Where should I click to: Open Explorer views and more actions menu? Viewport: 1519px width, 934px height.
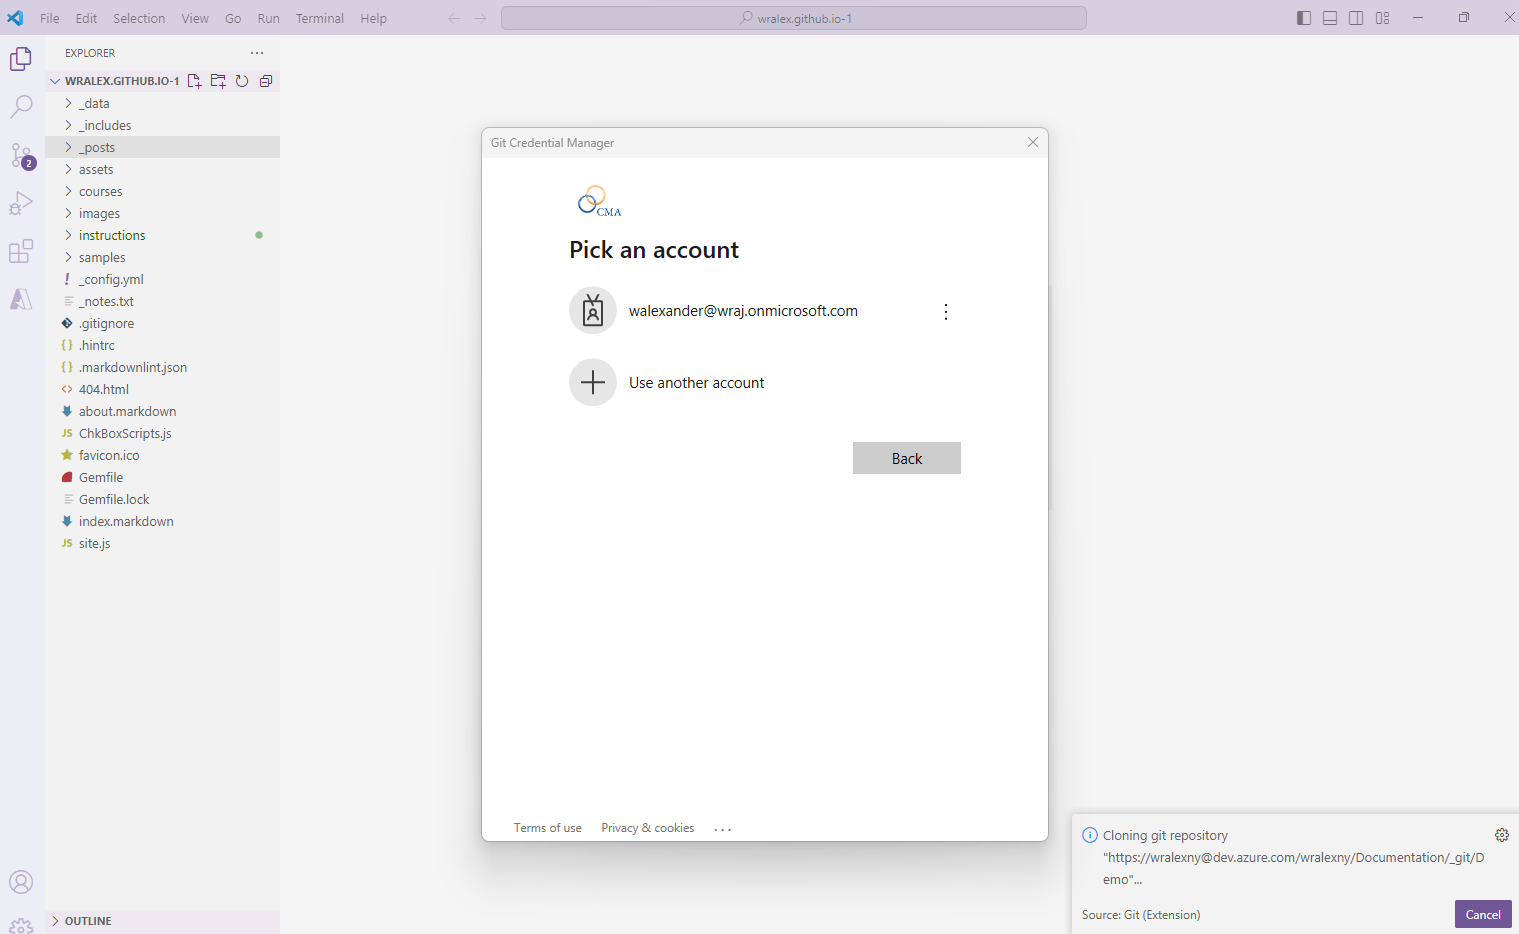257,53
